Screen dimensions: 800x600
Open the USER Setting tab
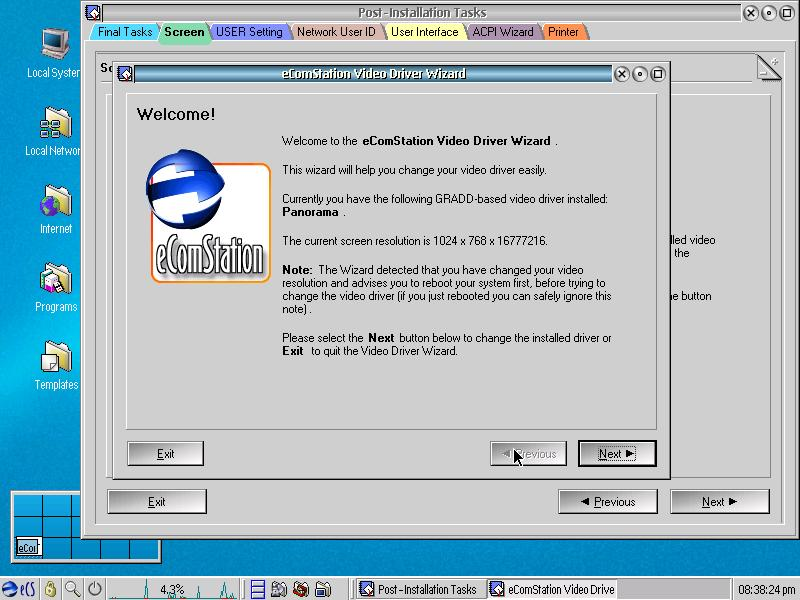[249, 32]
